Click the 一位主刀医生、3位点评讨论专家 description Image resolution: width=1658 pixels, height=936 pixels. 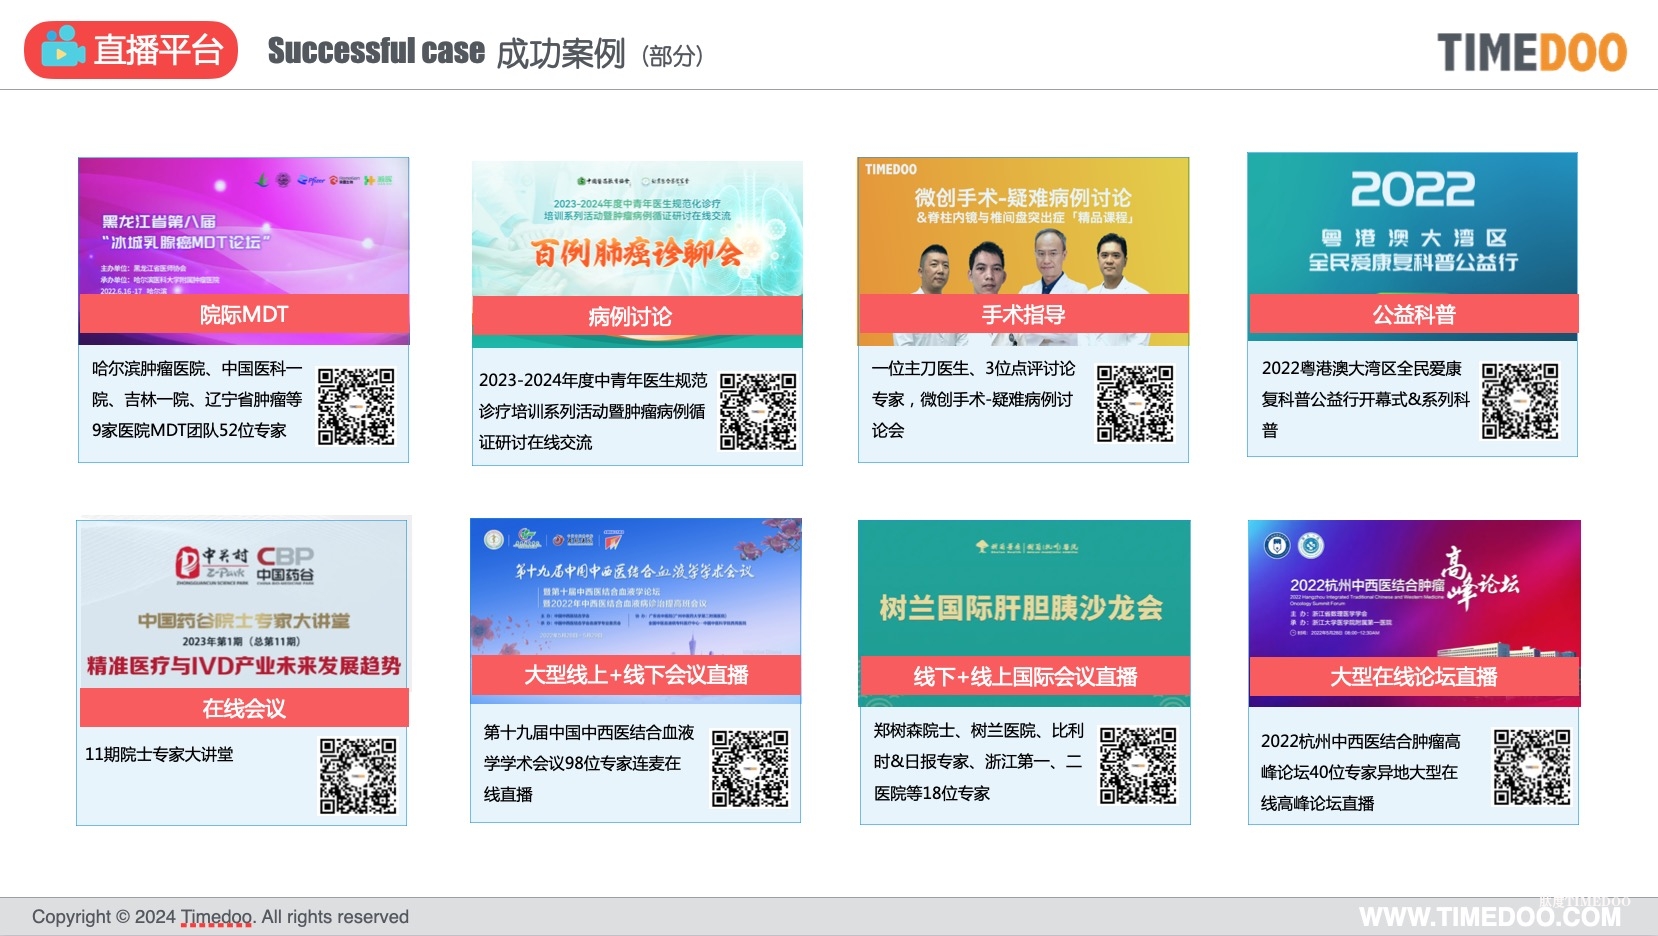(974, 400)
